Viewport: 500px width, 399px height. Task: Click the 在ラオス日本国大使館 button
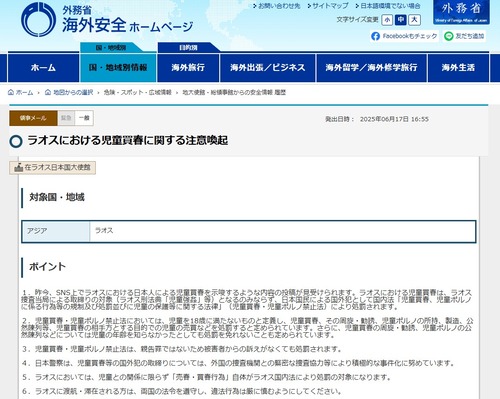(x=52, y=167)
